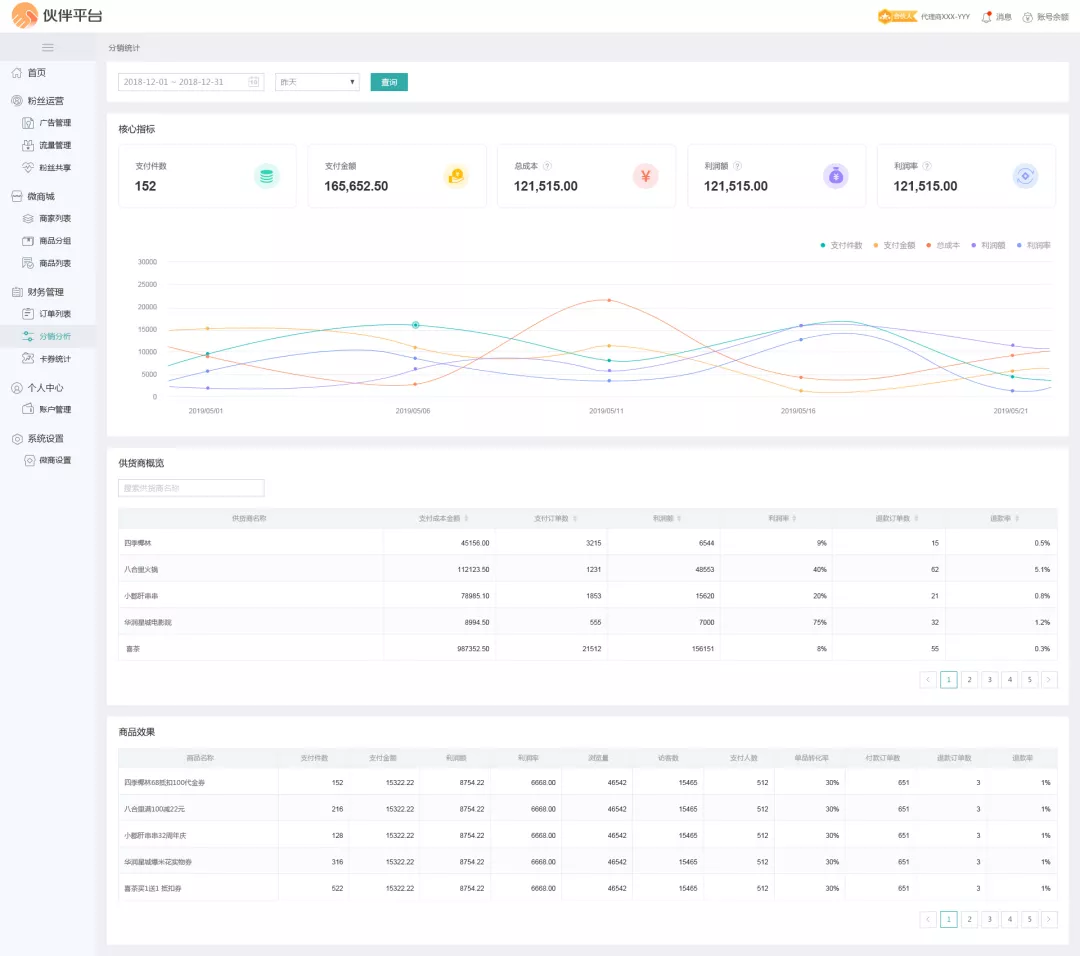
Task: Click the supplier name search field
Action: 191,488
